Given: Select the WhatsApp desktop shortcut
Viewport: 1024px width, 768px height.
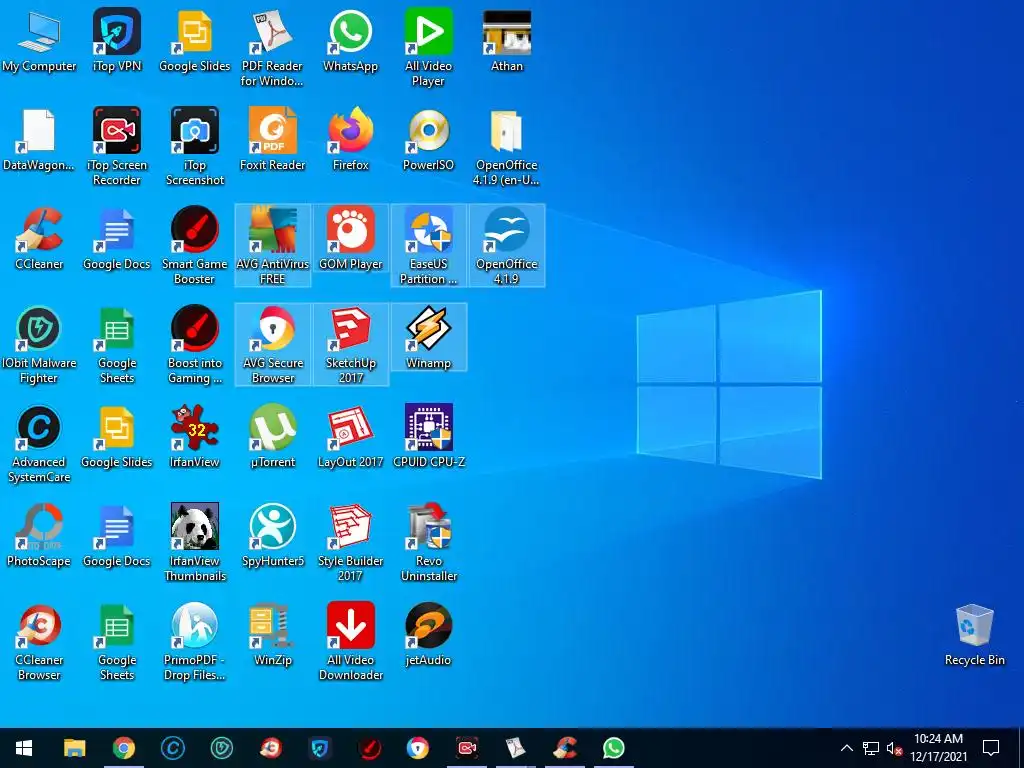Looking at the screenshot, I should pyautogui.click(x=351, y=41).
